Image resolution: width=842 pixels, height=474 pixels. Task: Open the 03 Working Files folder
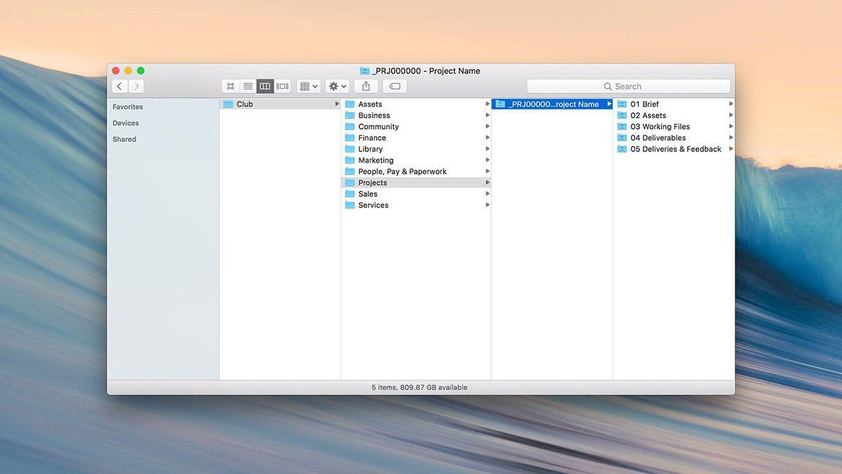[x=674, y=127]
